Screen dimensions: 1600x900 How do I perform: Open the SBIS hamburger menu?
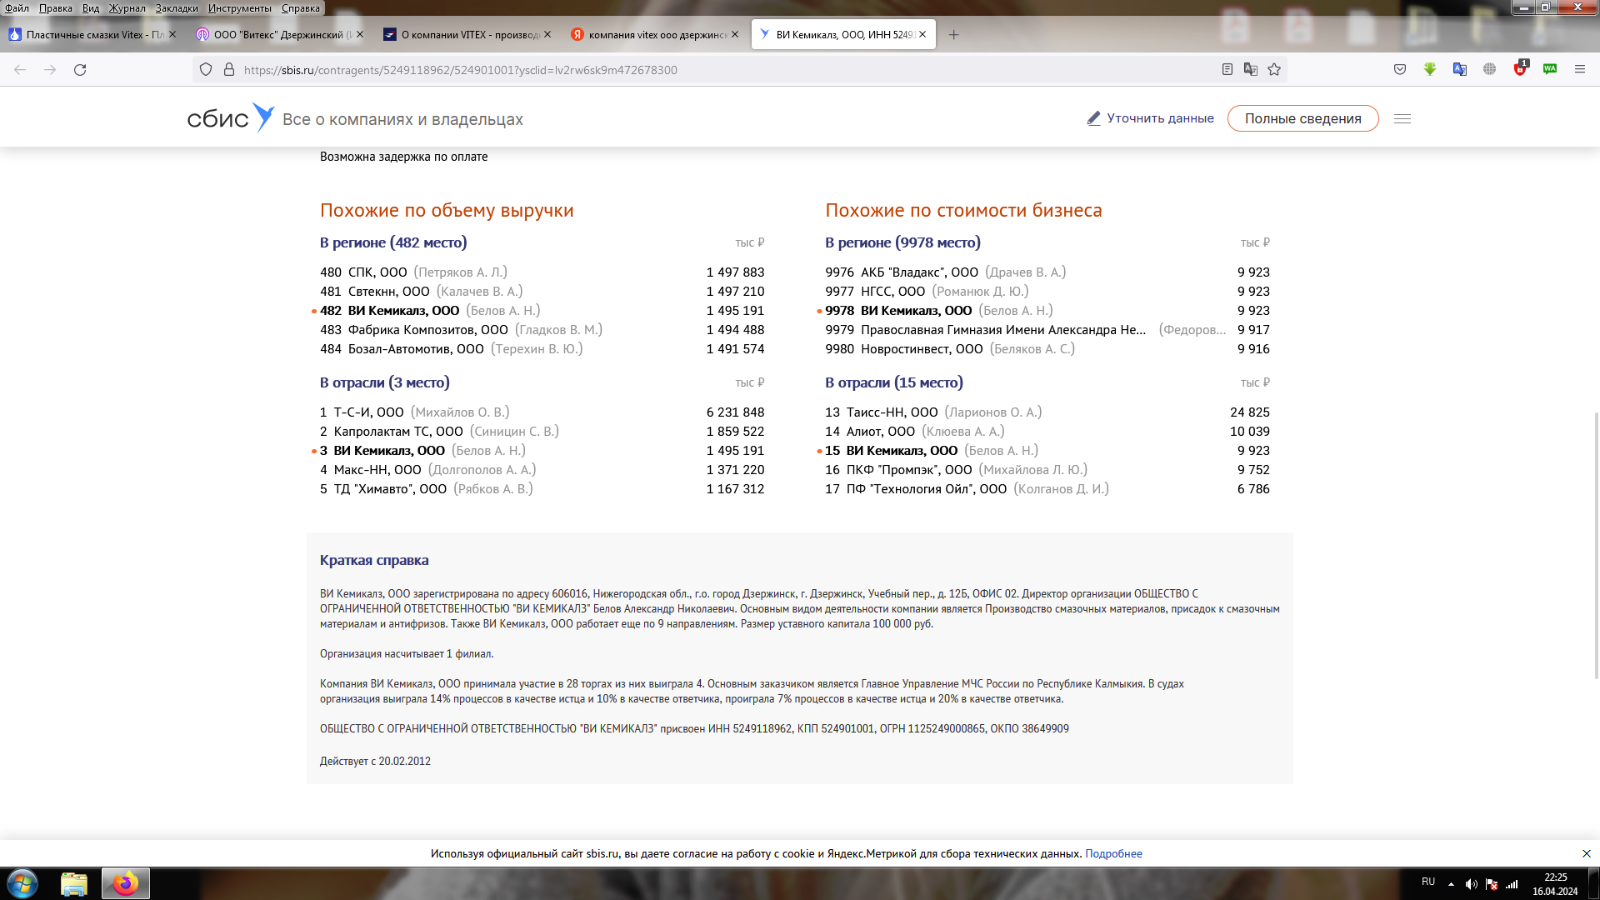1402,118
